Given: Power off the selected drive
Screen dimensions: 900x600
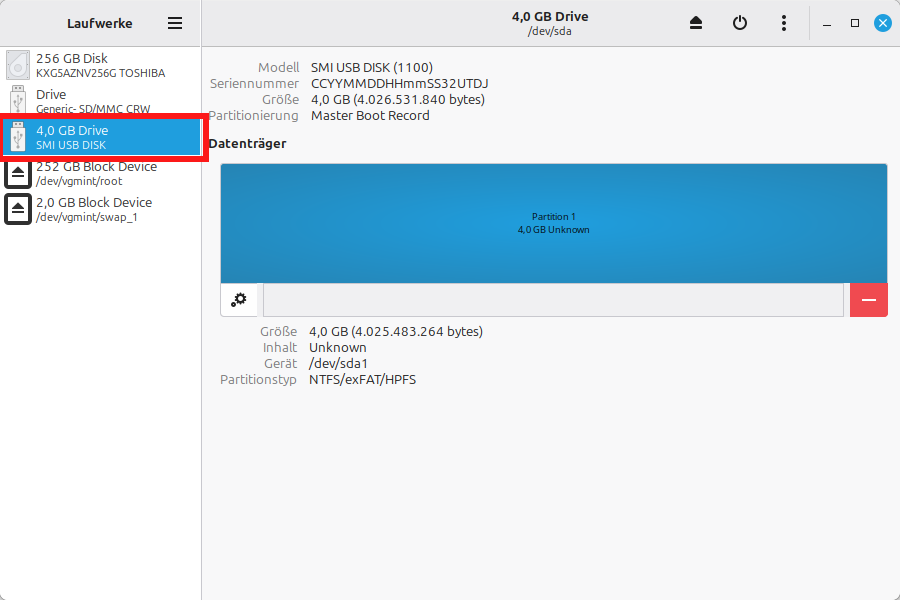Looking at the screenshot, I should (740, 23).
